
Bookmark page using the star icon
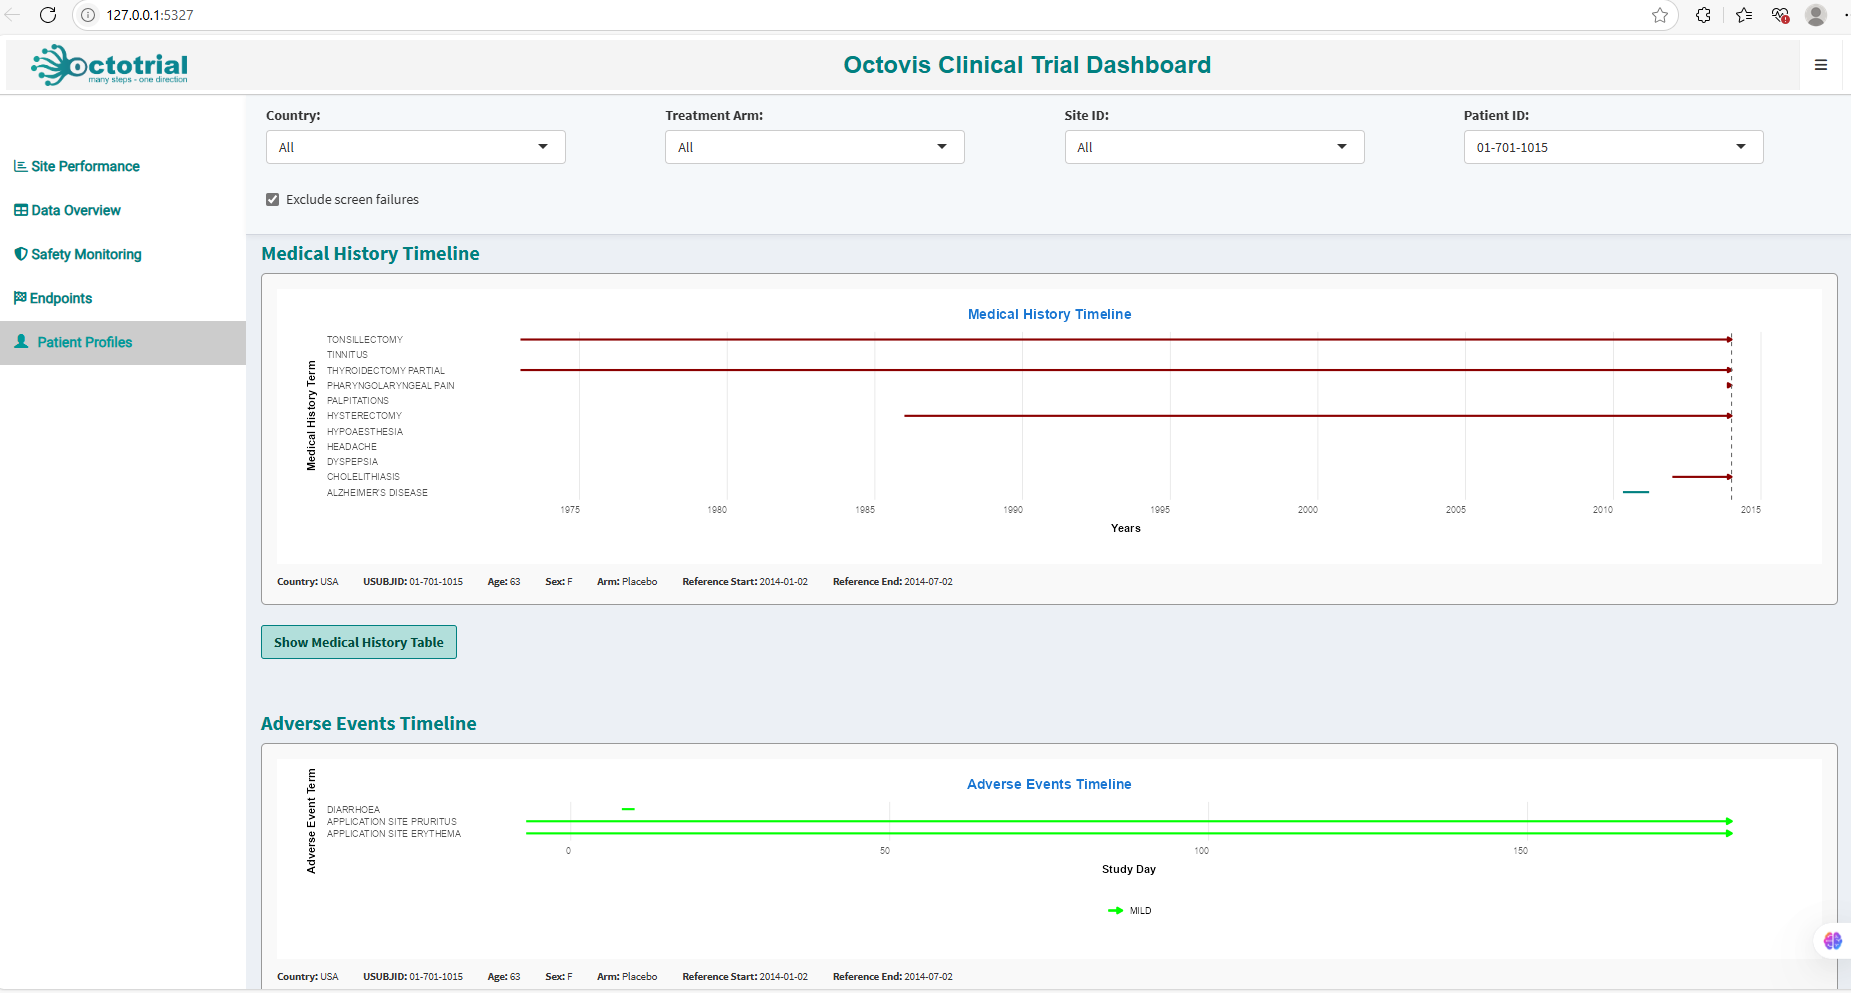point(1660,15)
